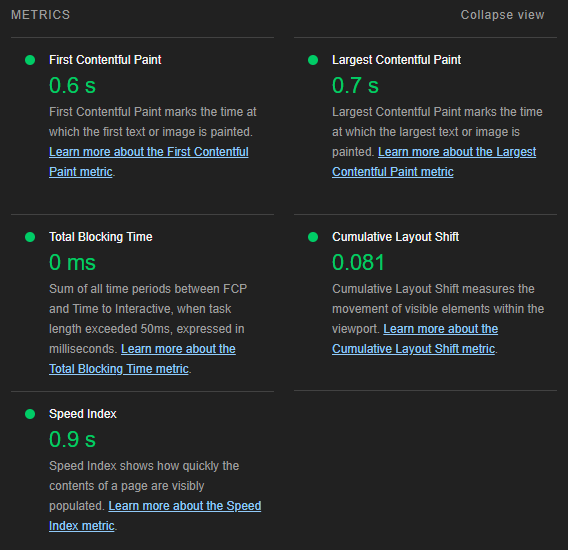This screenshot has width=568, height=550.
Task: Click the Speed Index title
Action: (x=83, y=414)
